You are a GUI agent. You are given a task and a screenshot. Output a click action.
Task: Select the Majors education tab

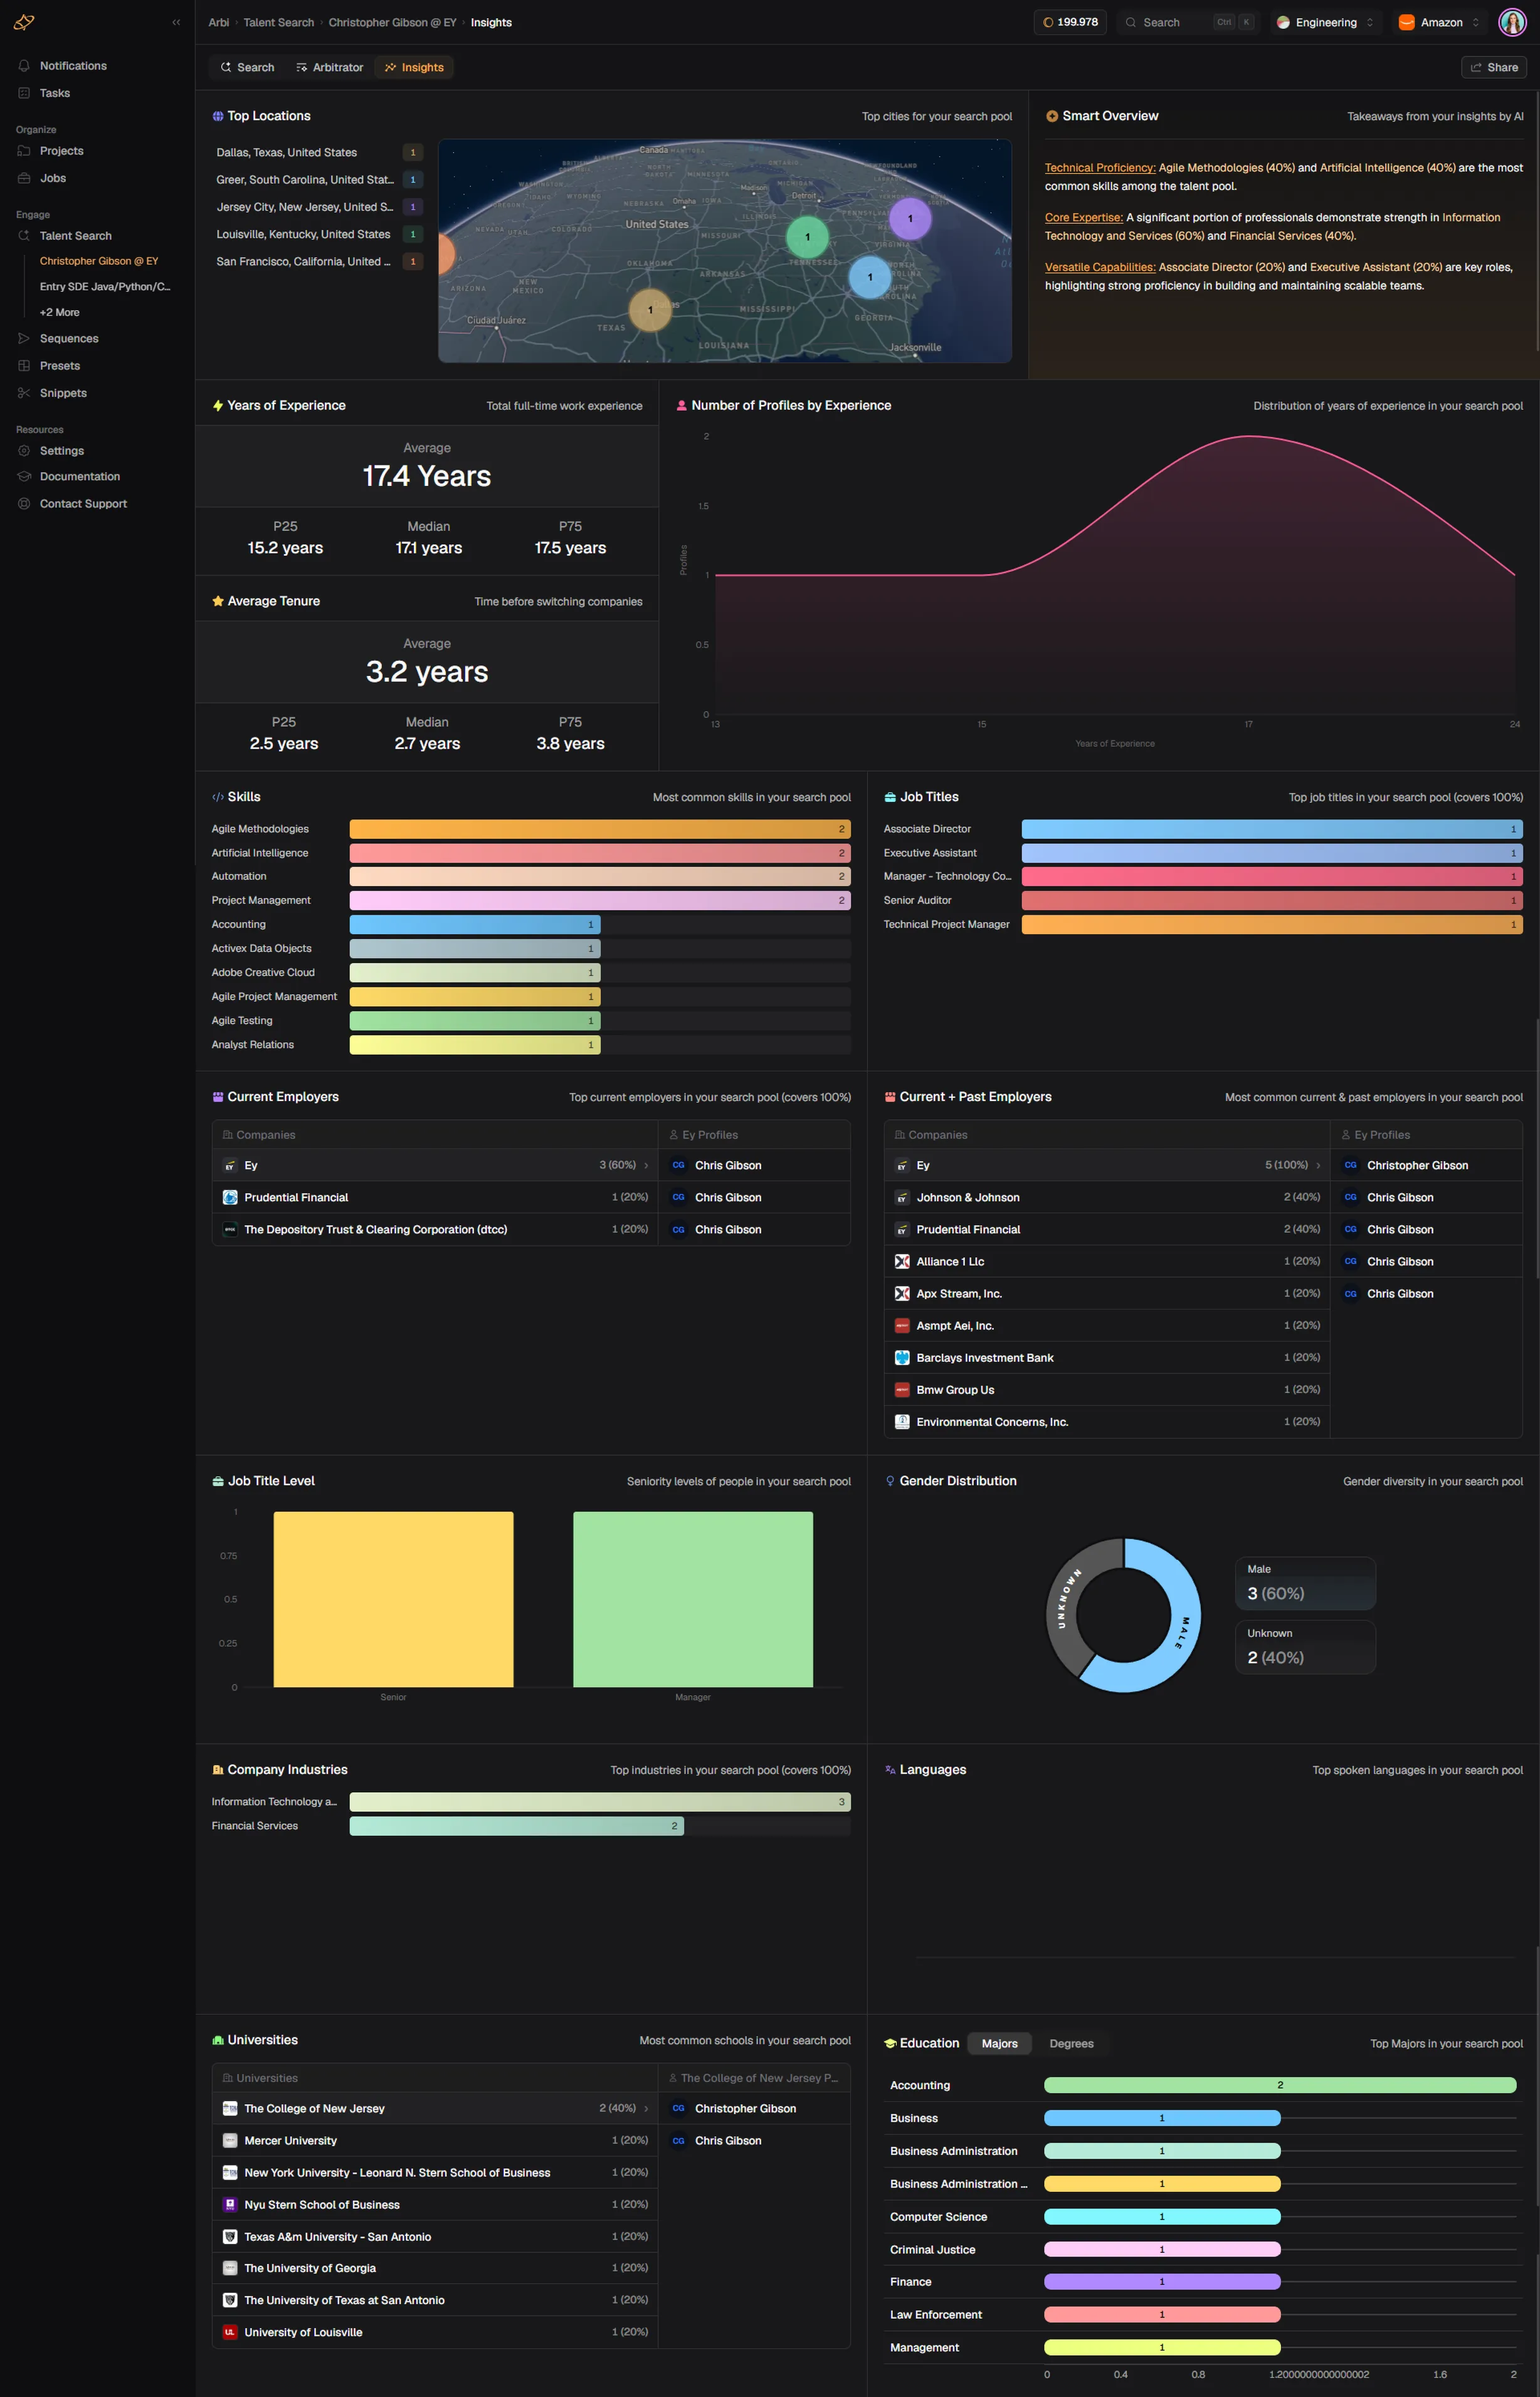[x=999, y=2043]
